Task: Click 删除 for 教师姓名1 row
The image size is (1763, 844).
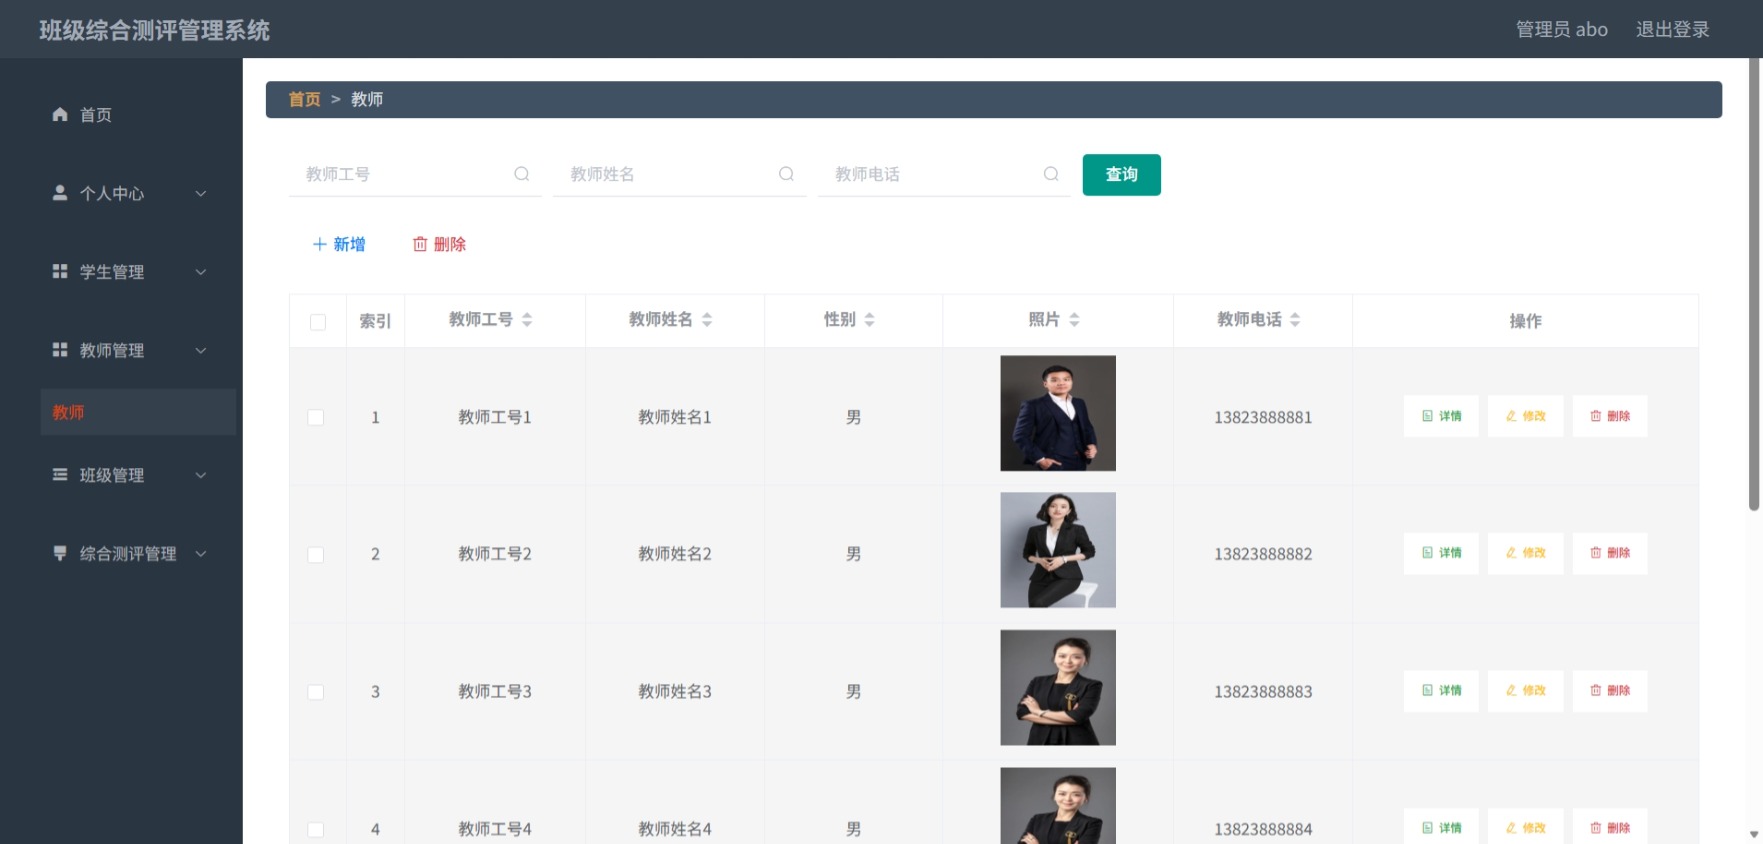Action: click(x=1610, y=416)
